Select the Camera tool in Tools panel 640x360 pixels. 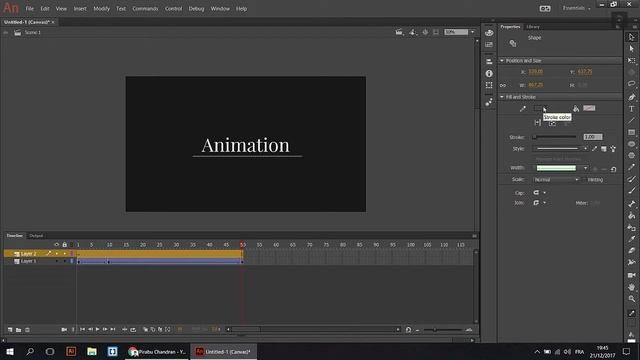pos(631,276)
